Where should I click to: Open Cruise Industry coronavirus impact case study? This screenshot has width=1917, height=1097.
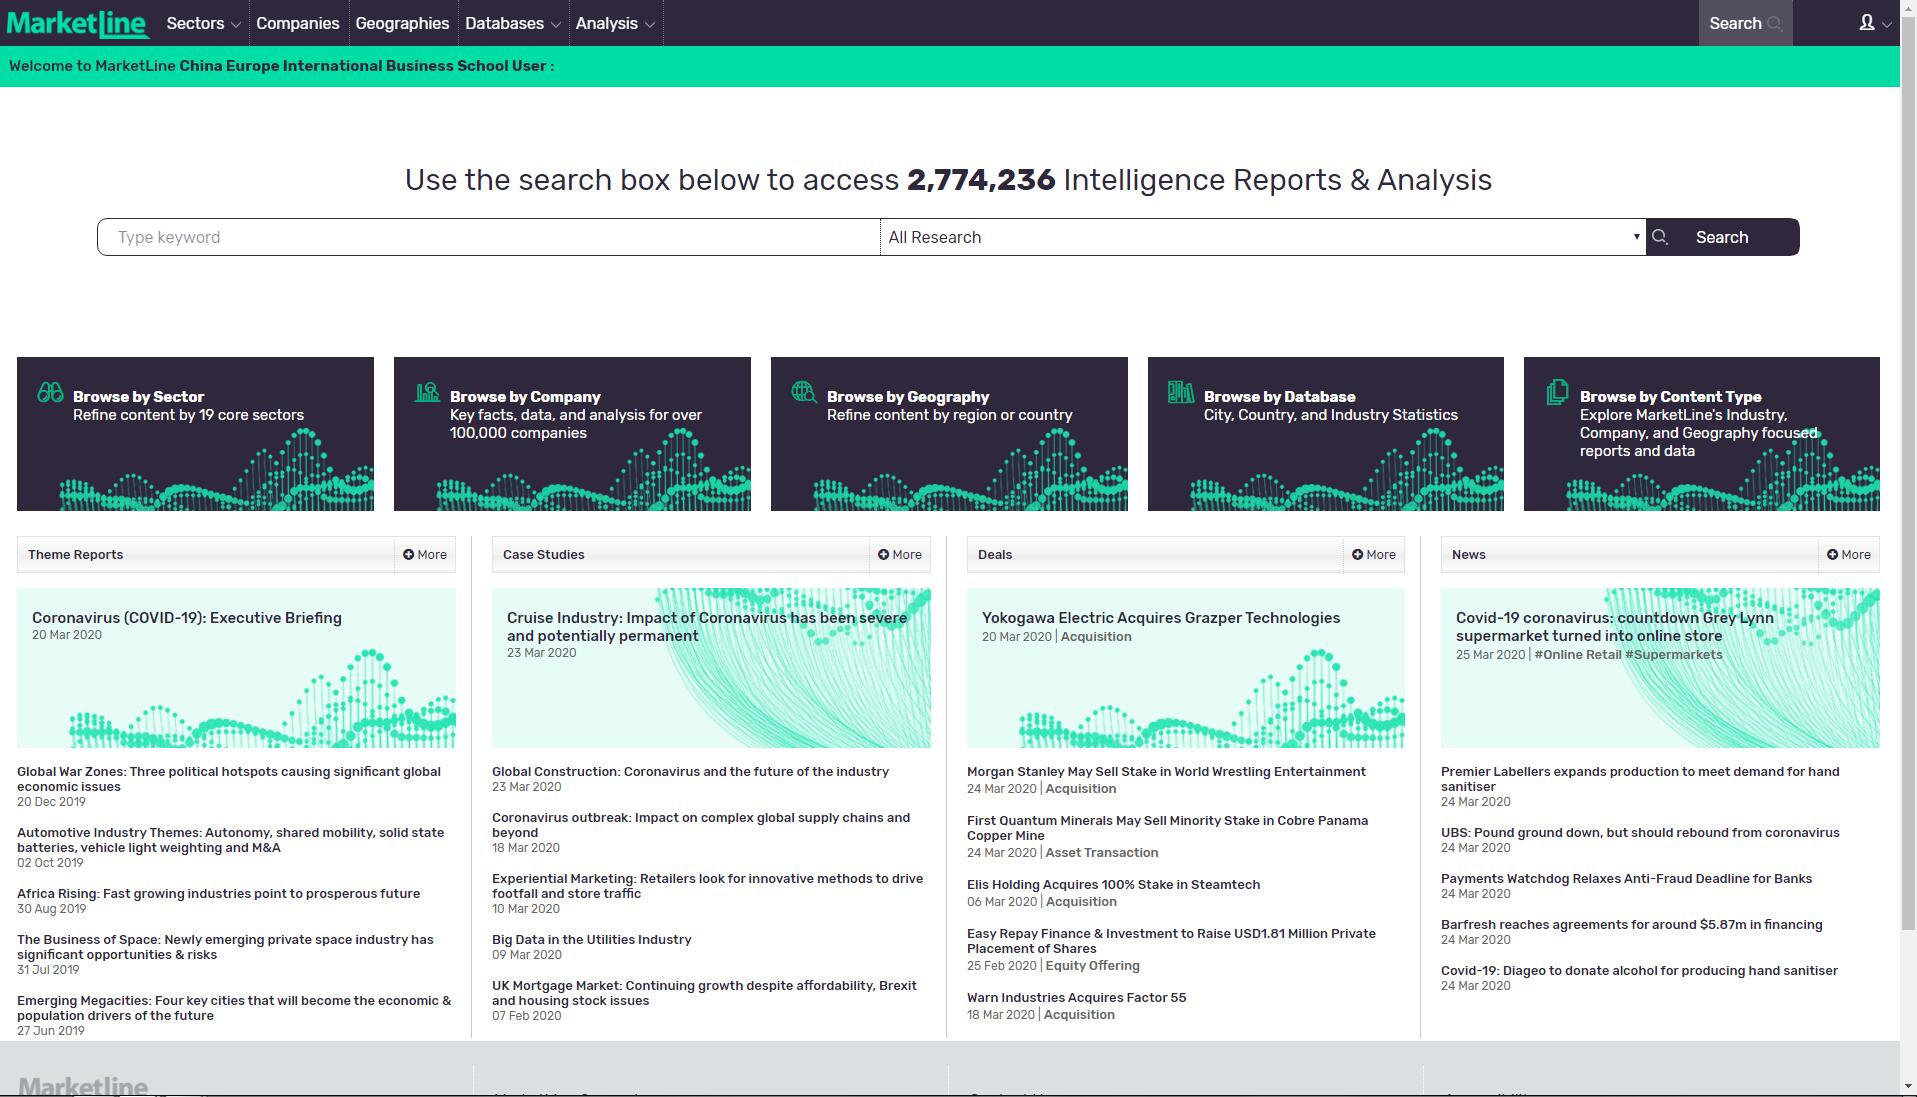(707, 627)
